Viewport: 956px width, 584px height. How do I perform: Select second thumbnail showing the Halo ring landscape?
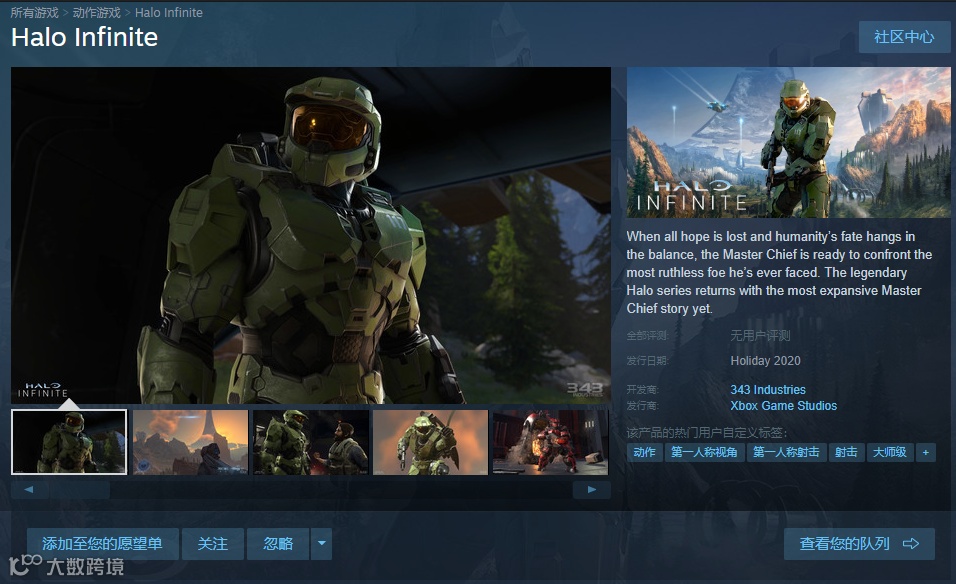190,442
